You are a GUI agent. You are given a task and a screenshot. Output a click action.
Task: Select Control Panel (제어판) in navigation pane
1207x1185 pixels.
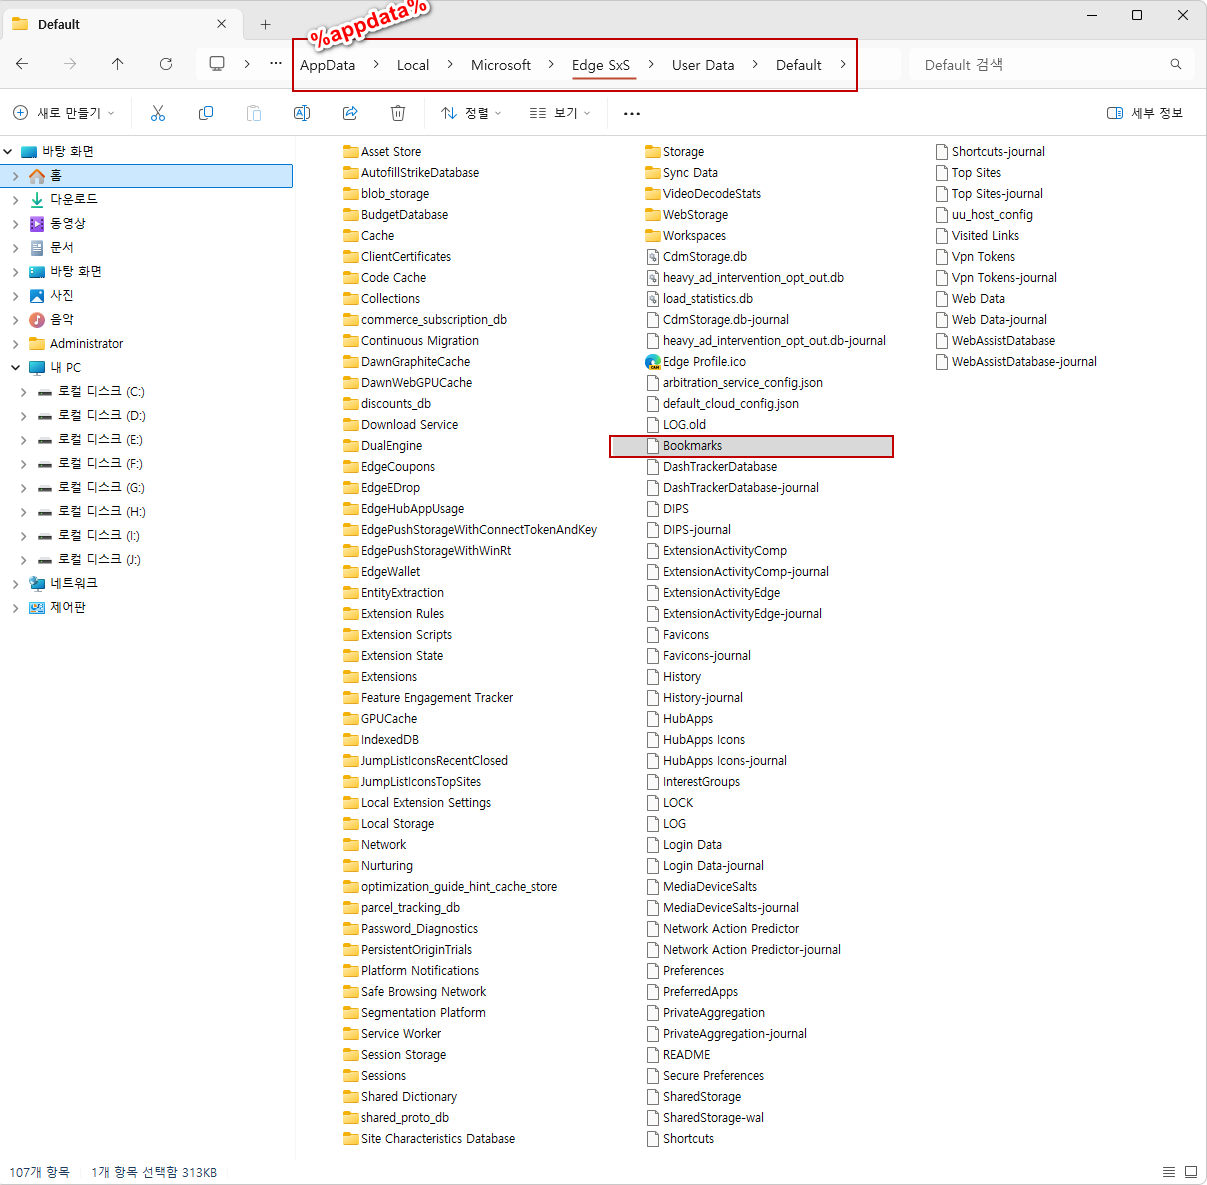point(67,607)
